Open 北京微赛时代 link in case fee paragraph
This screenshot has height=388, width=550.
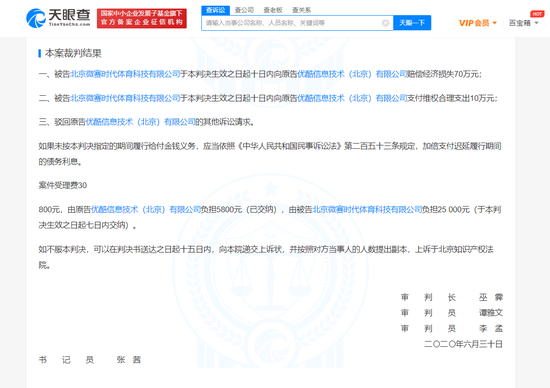pyautogui.click(x=367, y=209)
